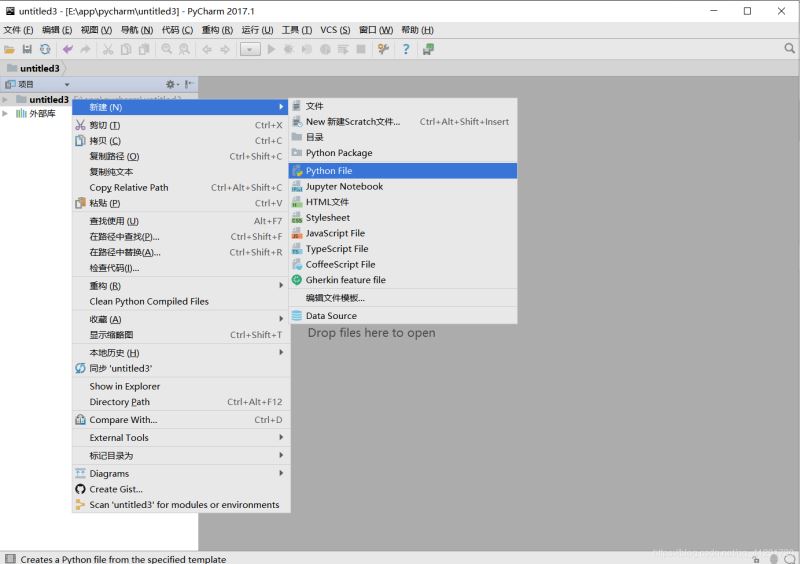800x564 pixels.
Task: Choose TypeScript File from the submenu
Action: click(403, 249)
